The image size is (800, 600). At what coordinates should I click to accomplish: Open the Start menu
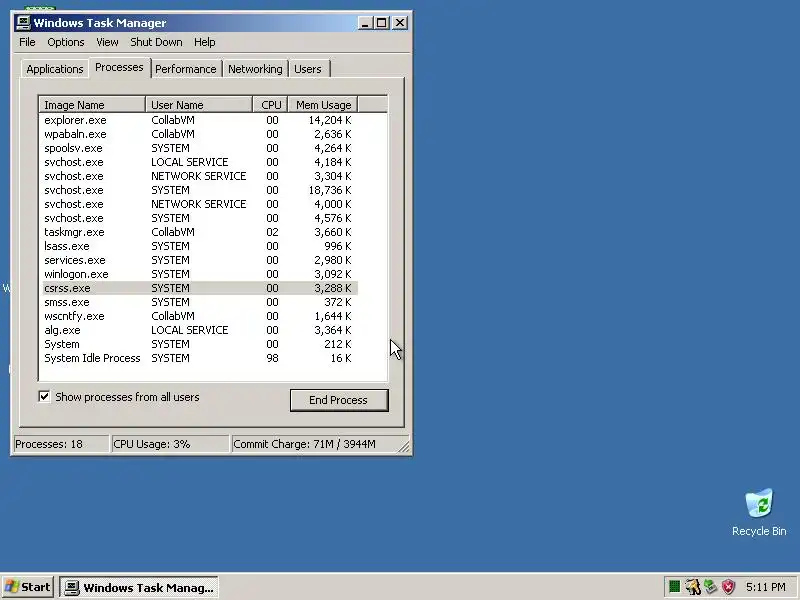(28, 587)
